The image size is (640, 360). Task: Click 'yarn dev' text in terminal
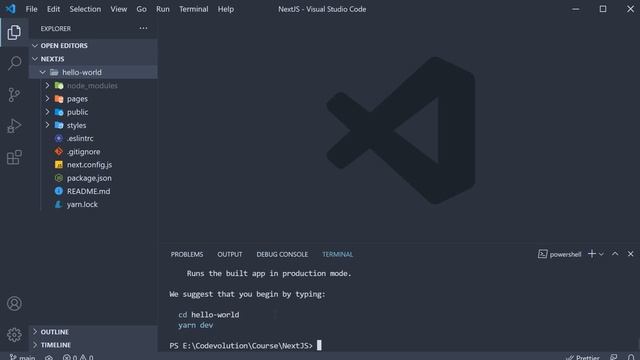click(196, 325)
